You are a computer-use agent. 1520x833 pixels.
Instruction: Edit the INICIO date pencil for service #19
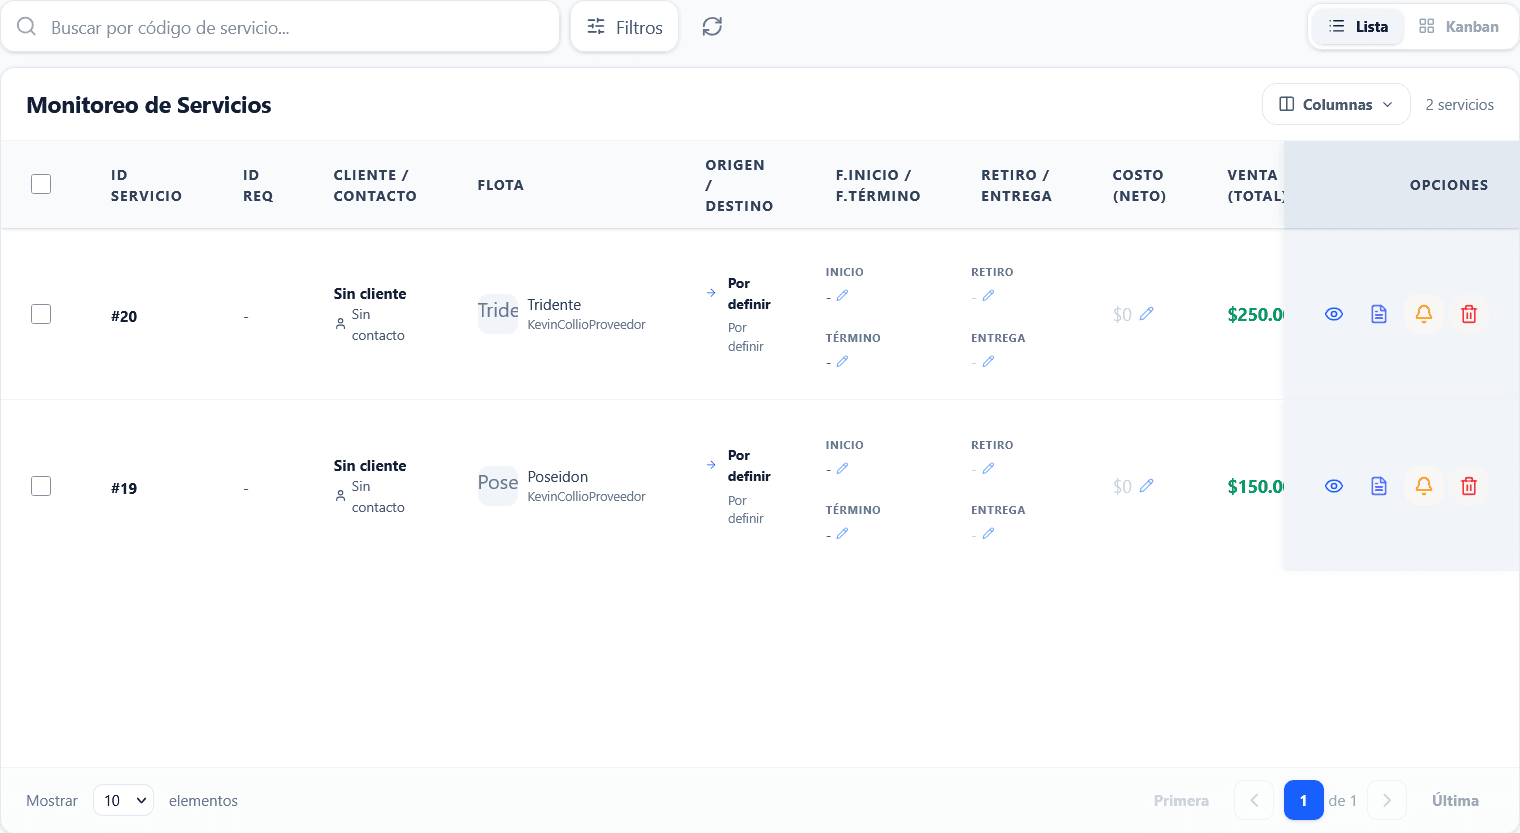[842, 468]
